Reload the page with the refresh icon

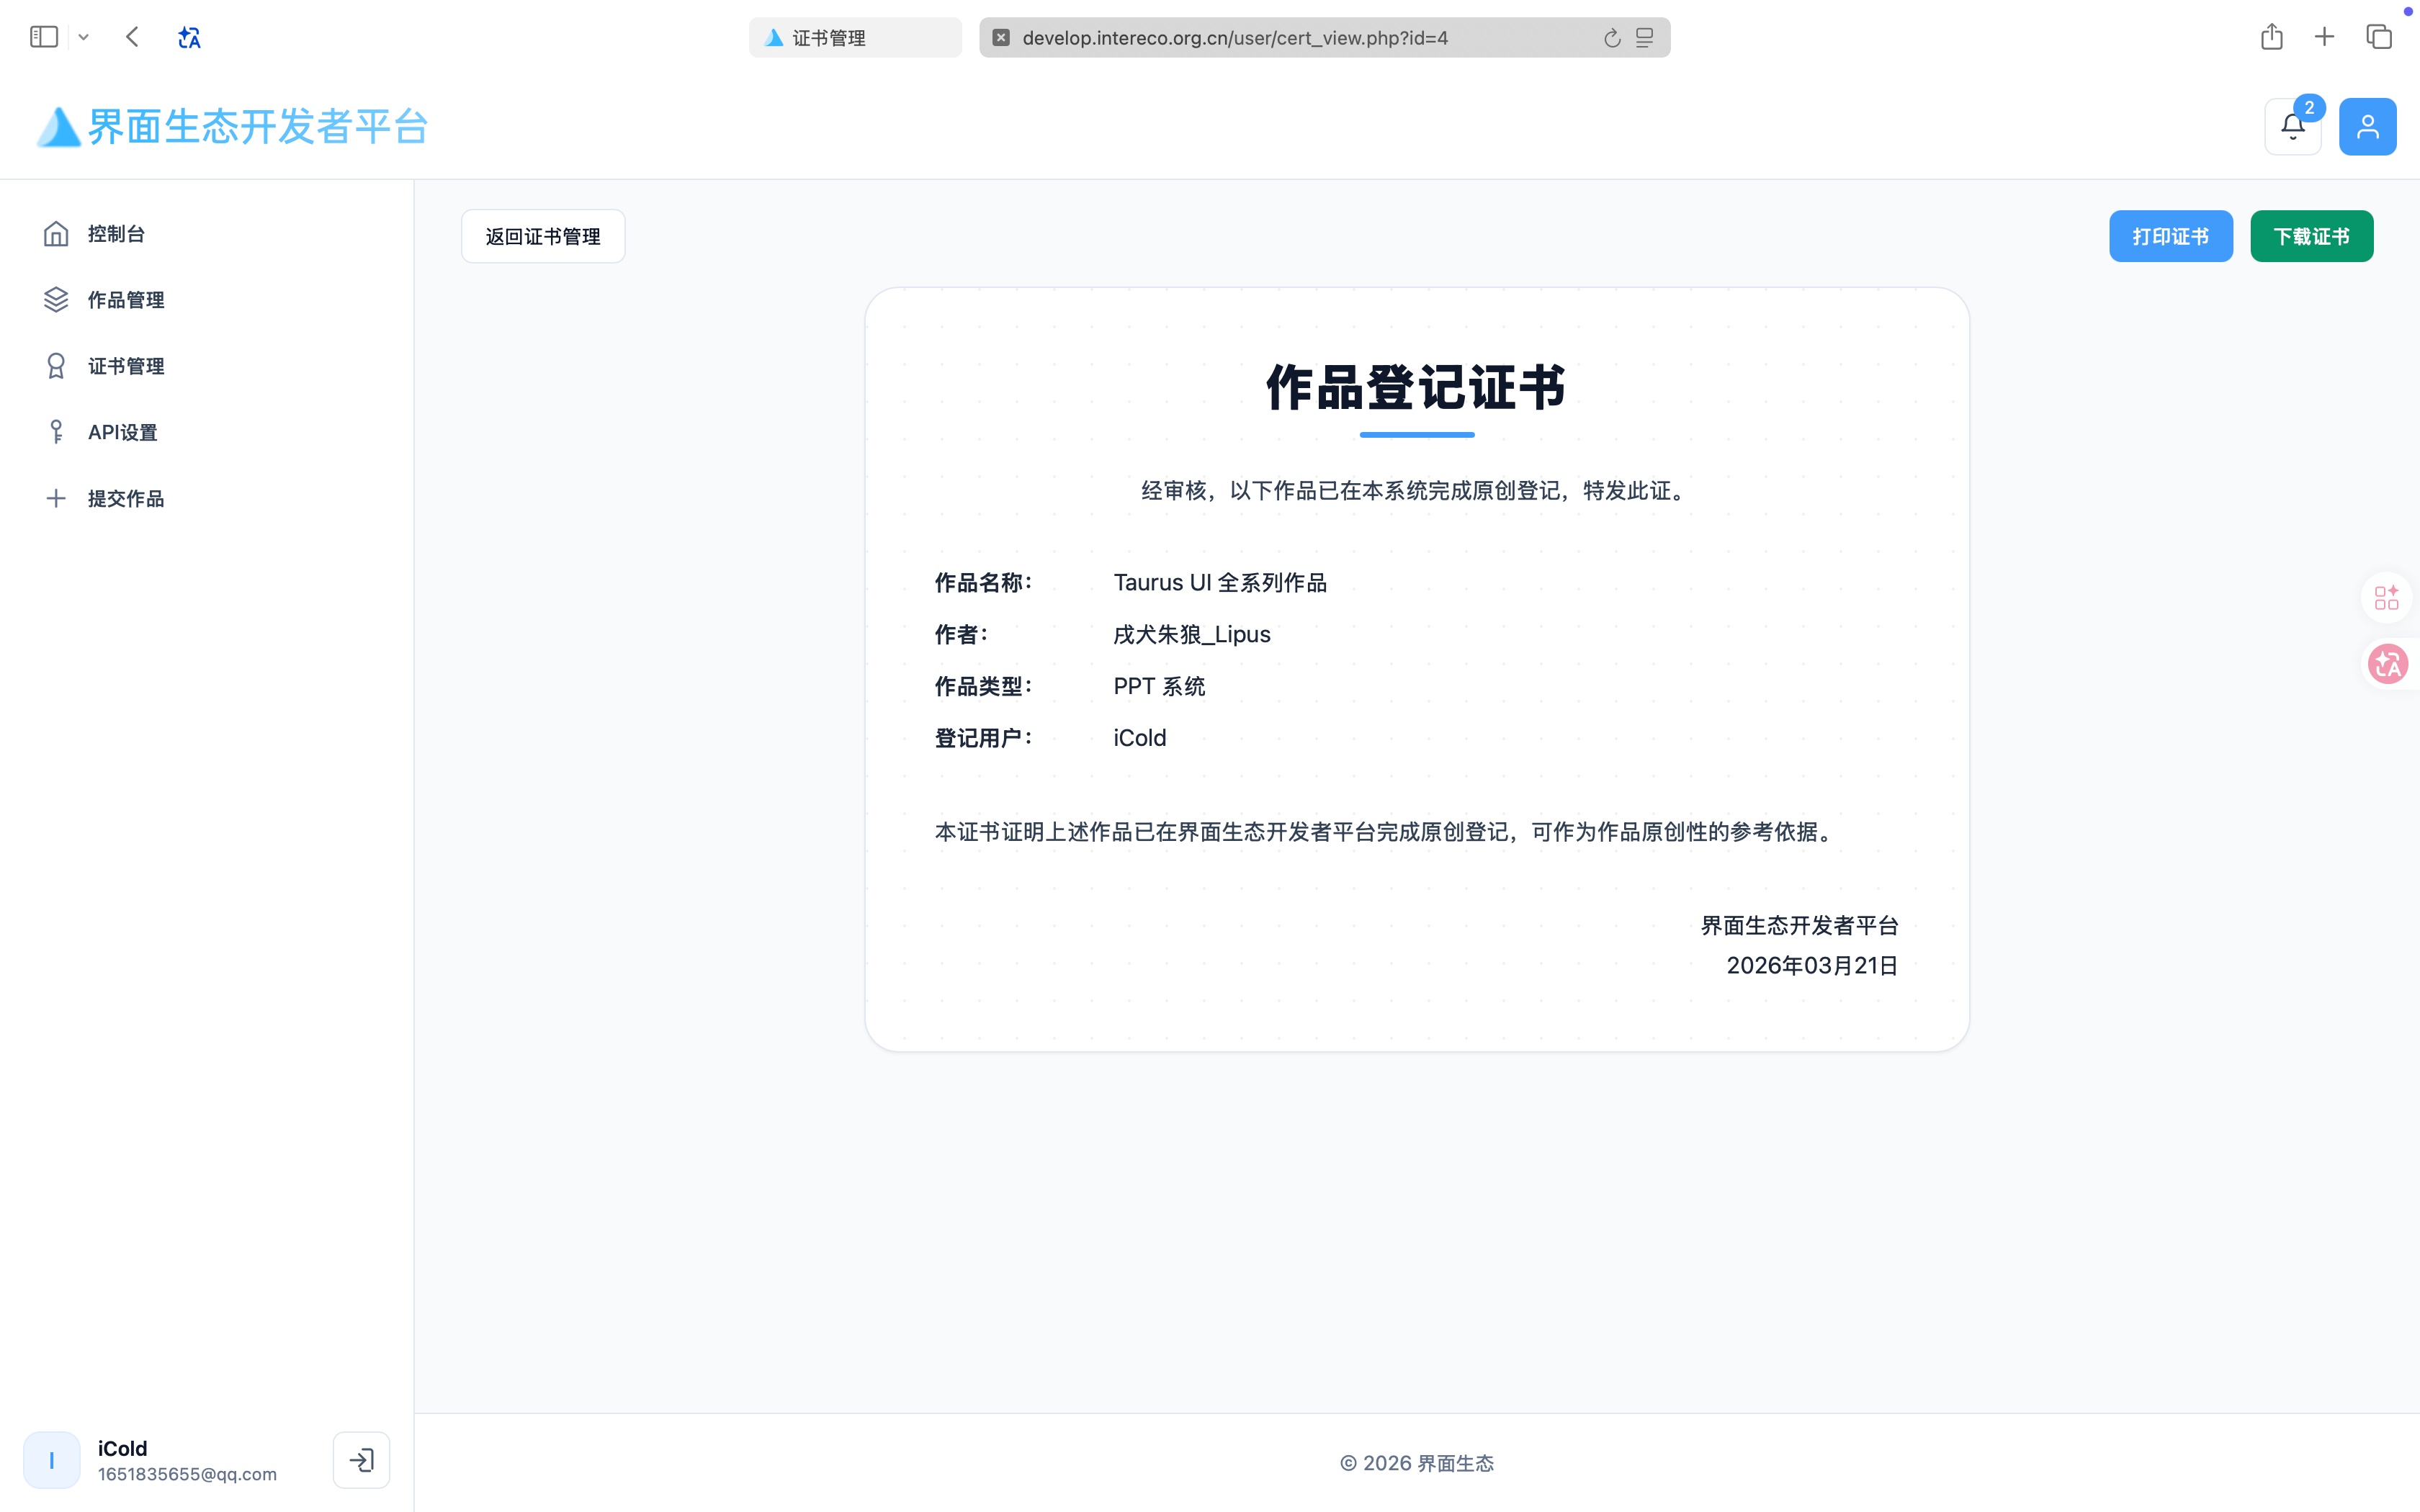pyautogui.click(x=1612, y=37)
